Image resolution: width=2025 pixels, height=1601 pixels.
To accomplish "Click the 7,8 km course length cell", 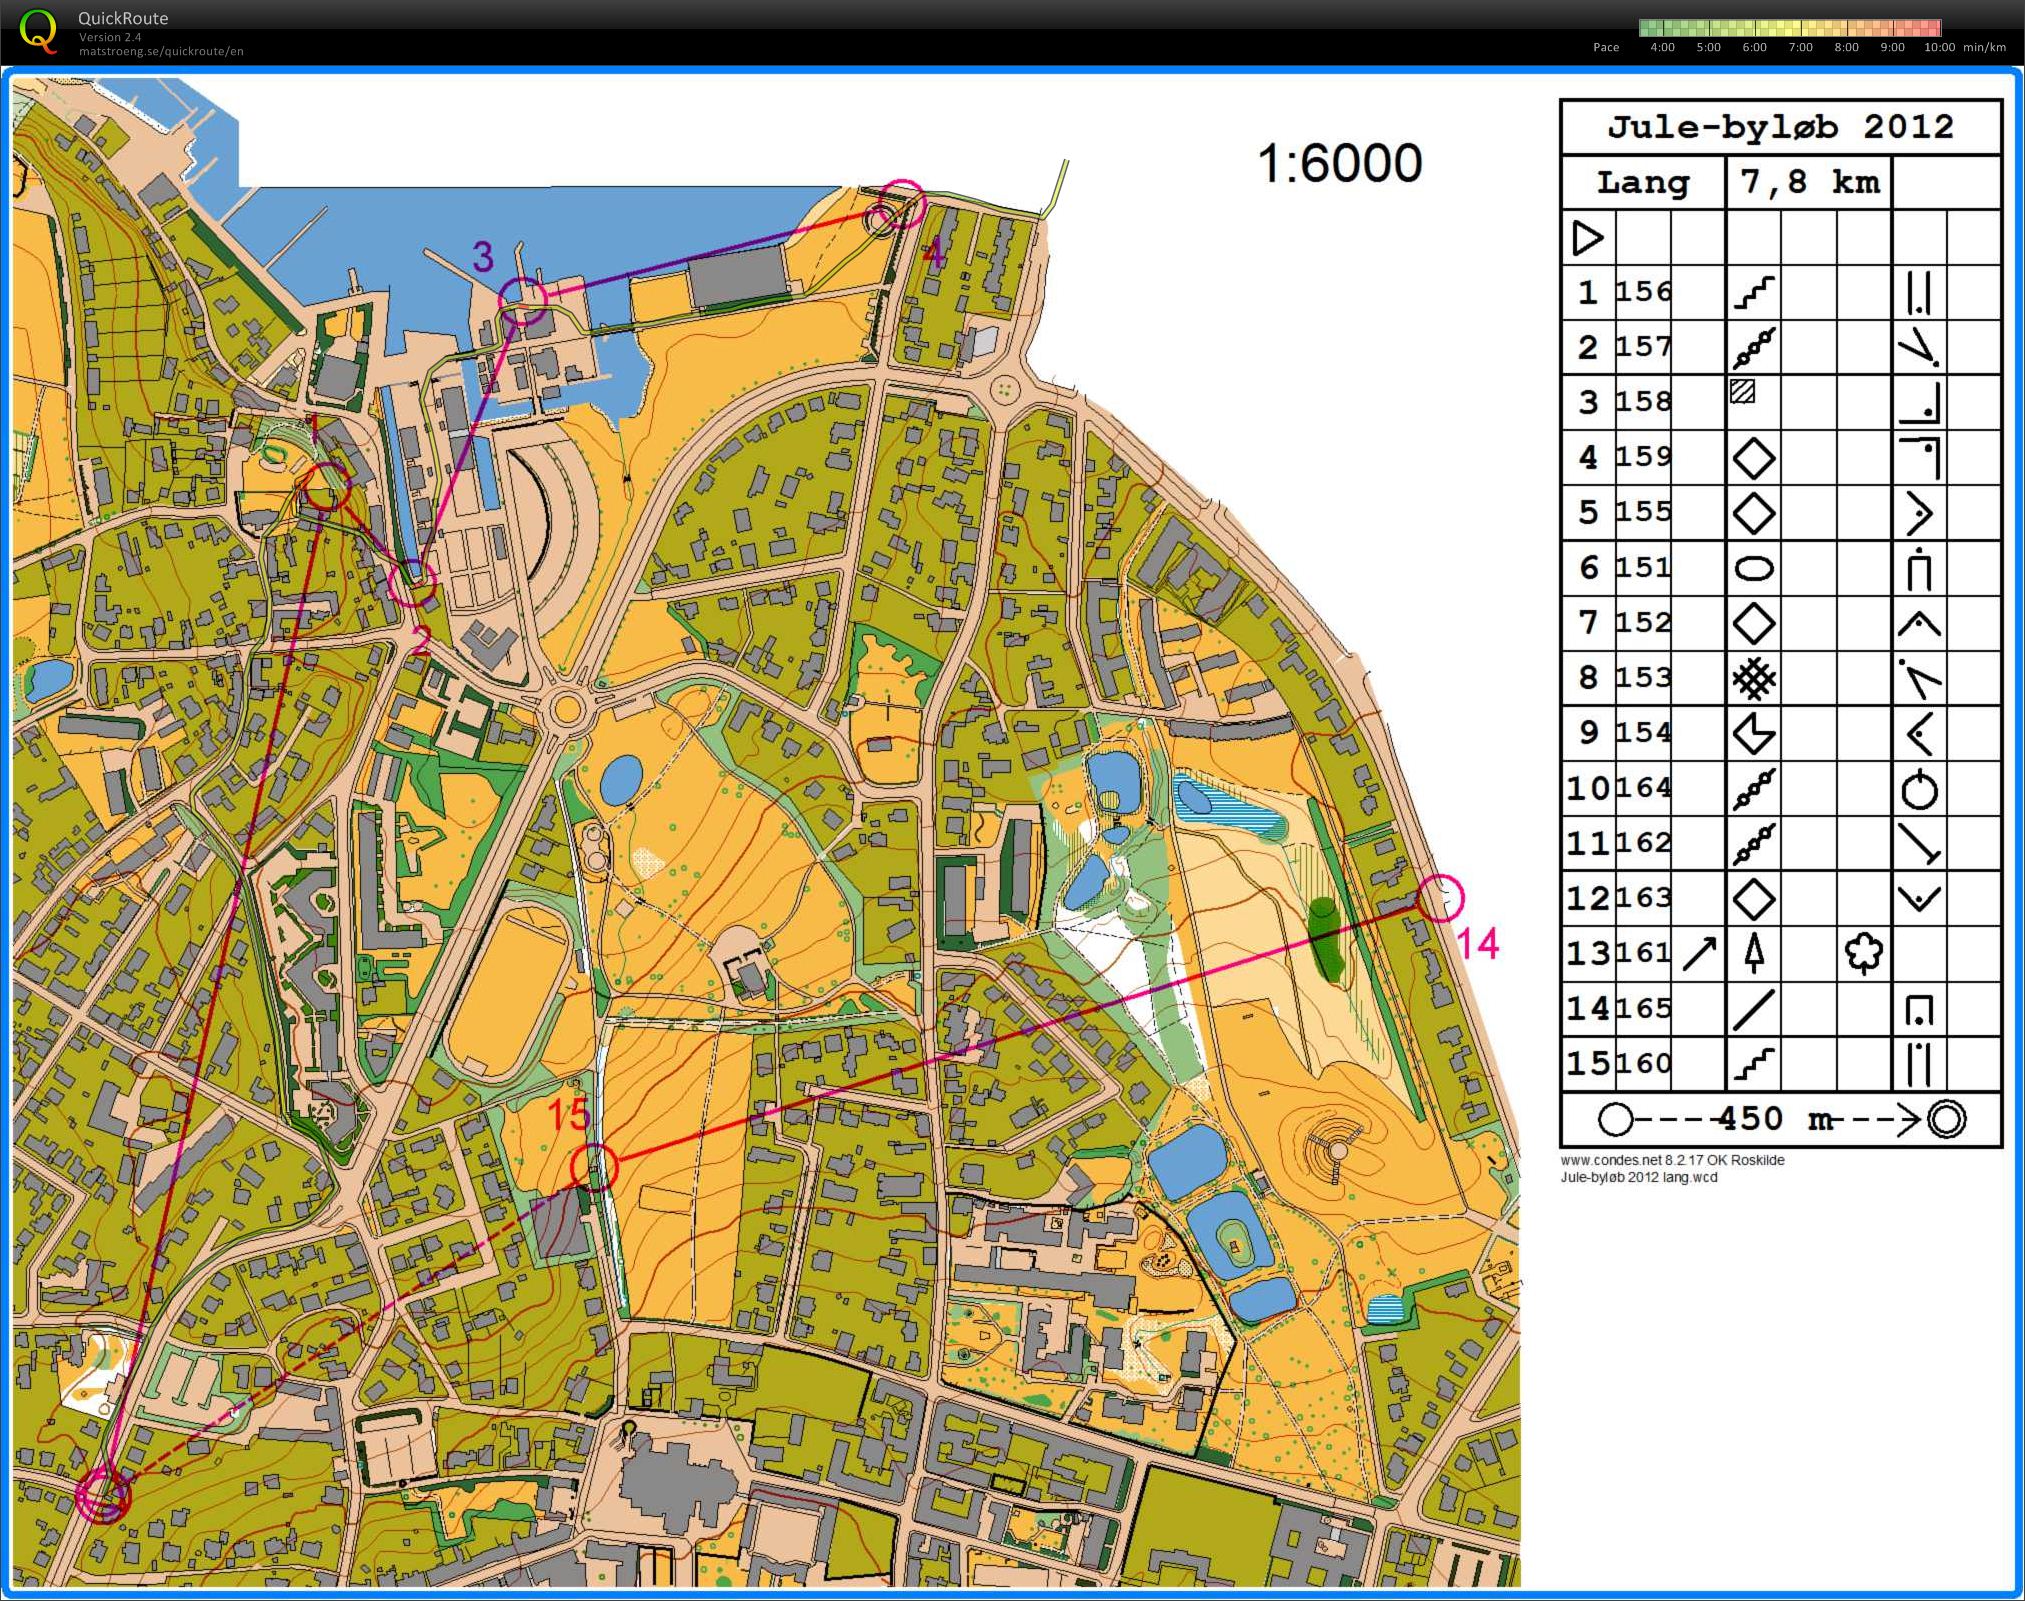I will pyautogui.click(x=1809, y=182).
